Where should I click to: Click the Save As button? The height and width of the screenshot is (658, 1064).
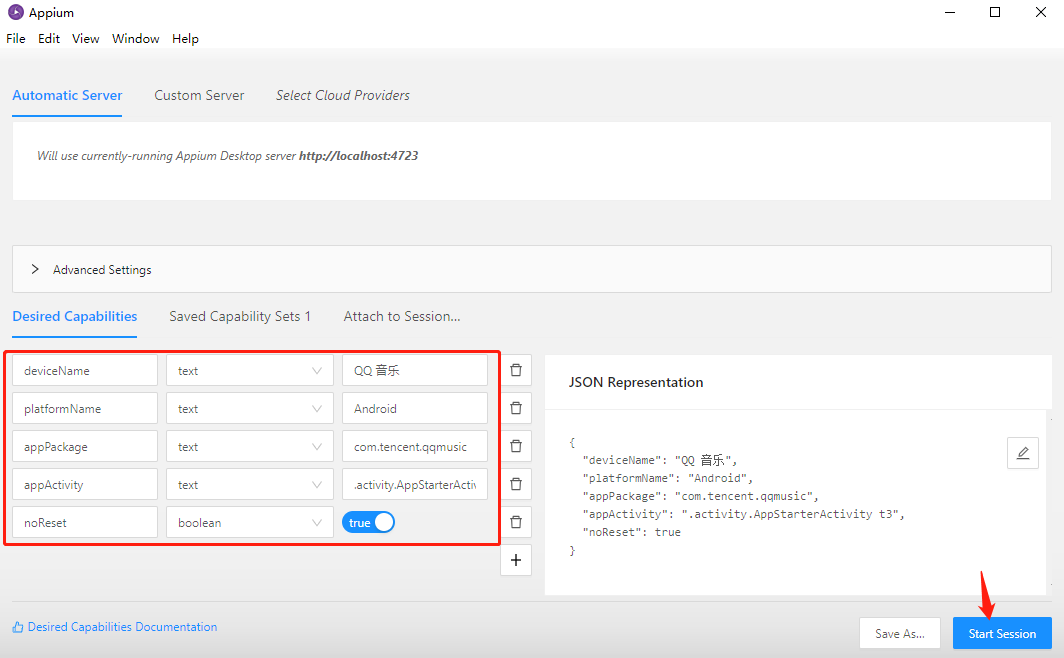point(900,634)
